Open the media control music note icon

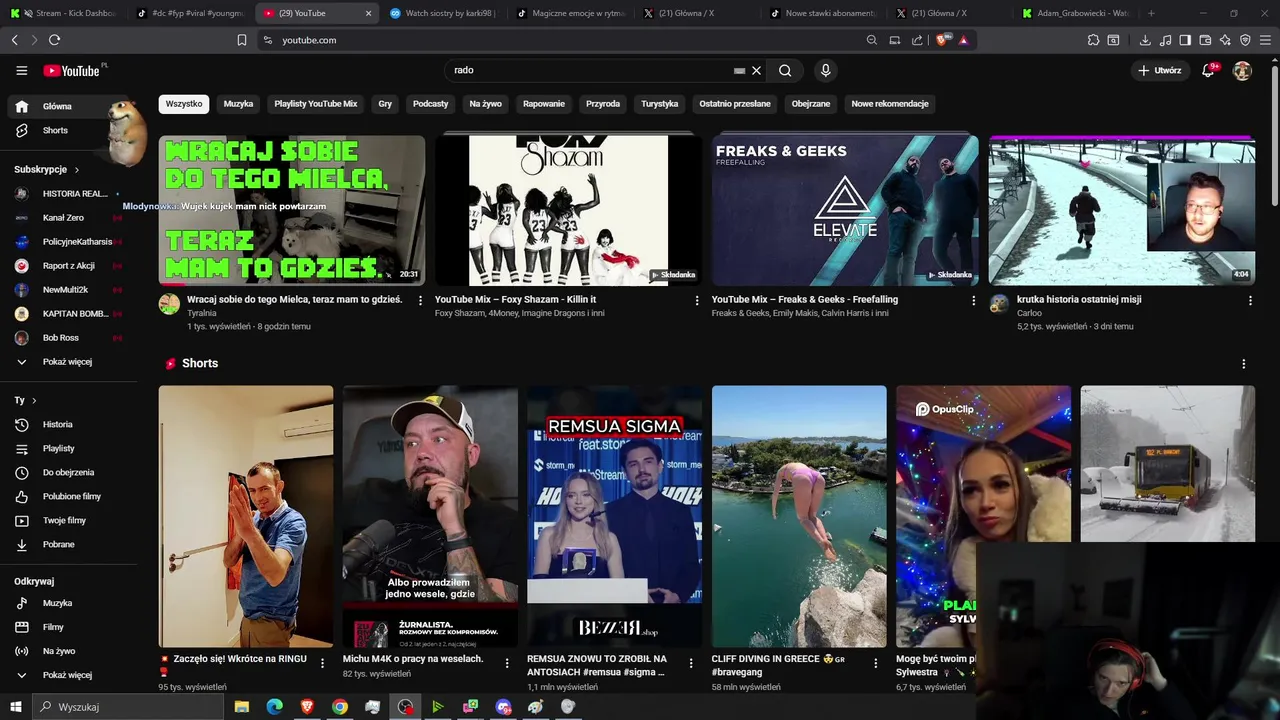pyautogui.click(x=1165, y=40)
